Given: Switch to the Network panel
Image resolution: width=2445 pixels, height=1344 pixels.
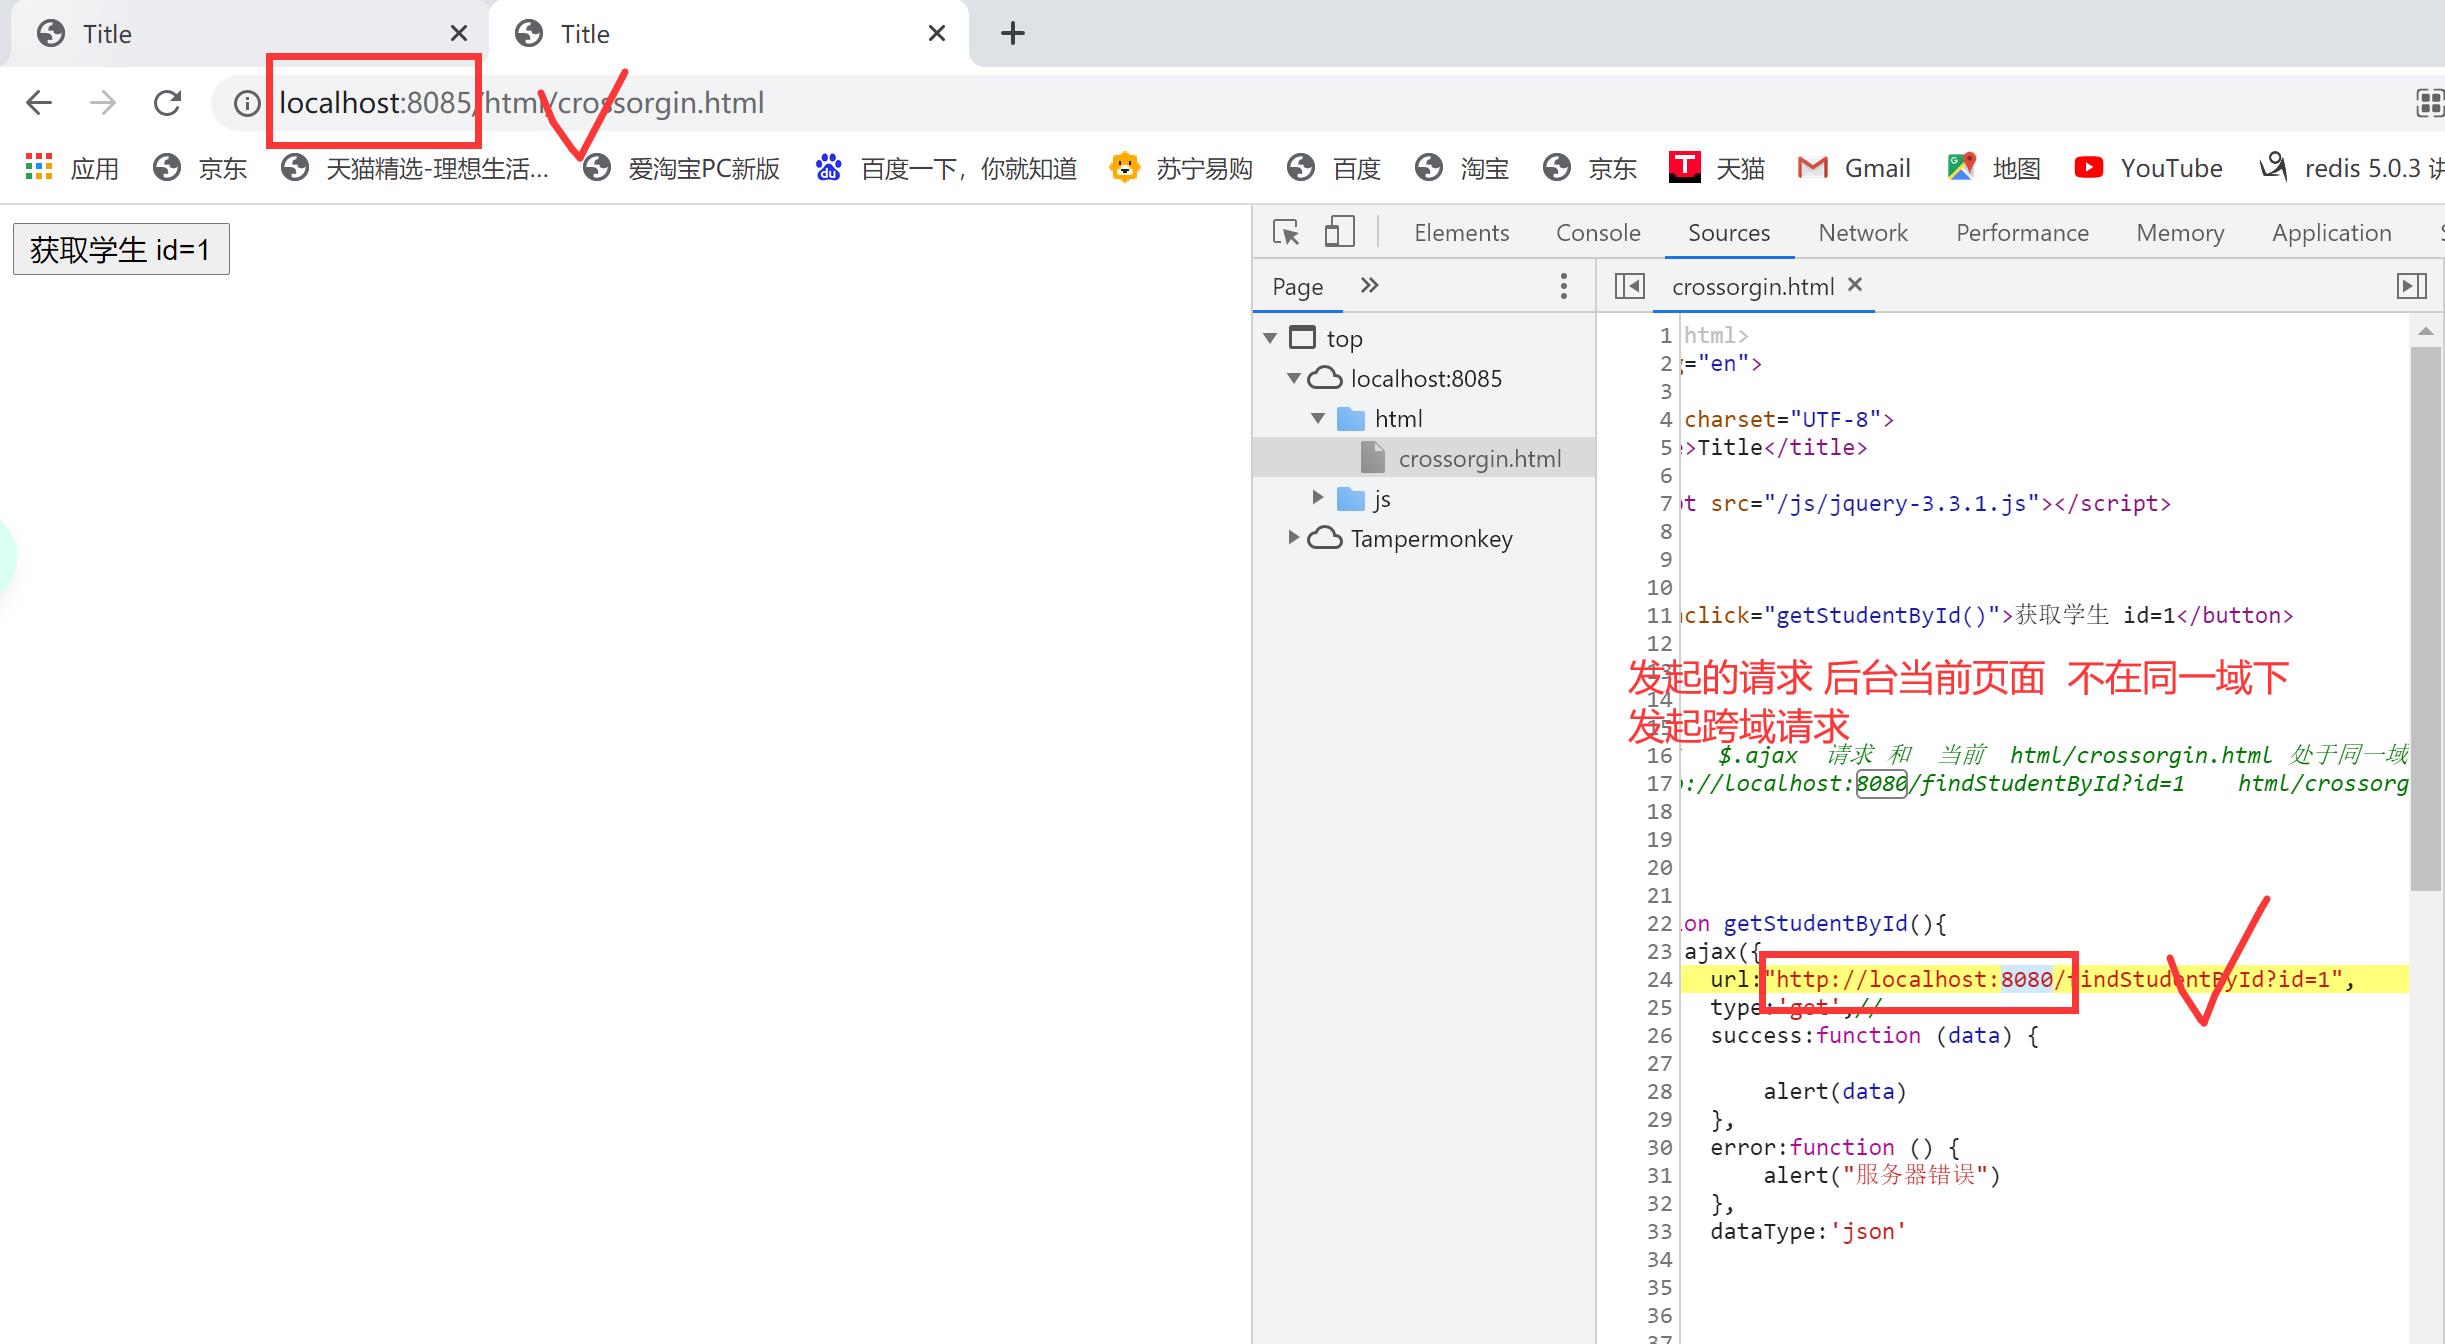Looking at the screenshot, I should (1863, 233).
